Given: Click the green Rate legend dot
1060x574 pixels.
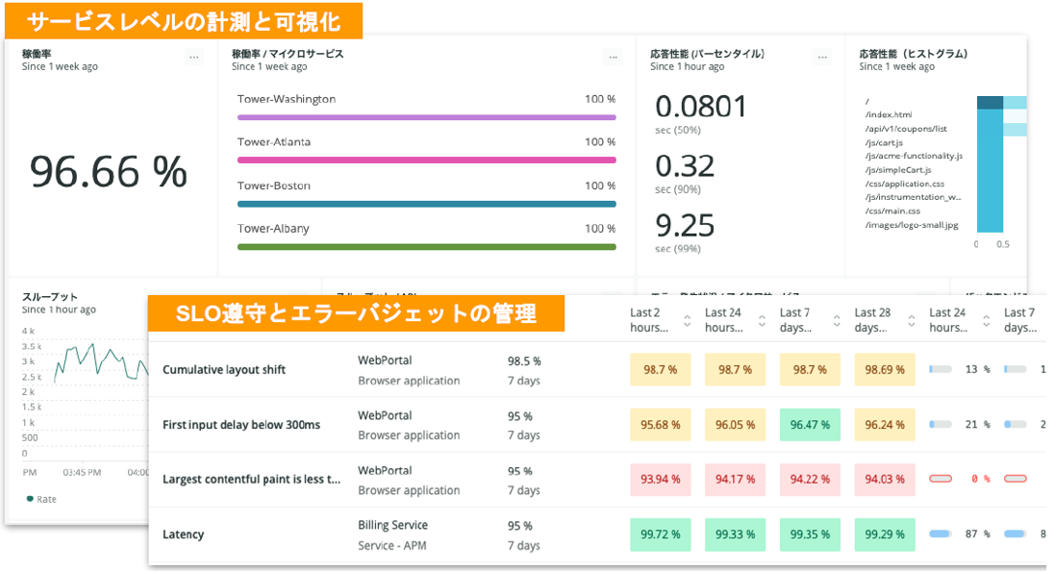Looking at the screenshot, I should pos(30,498).
